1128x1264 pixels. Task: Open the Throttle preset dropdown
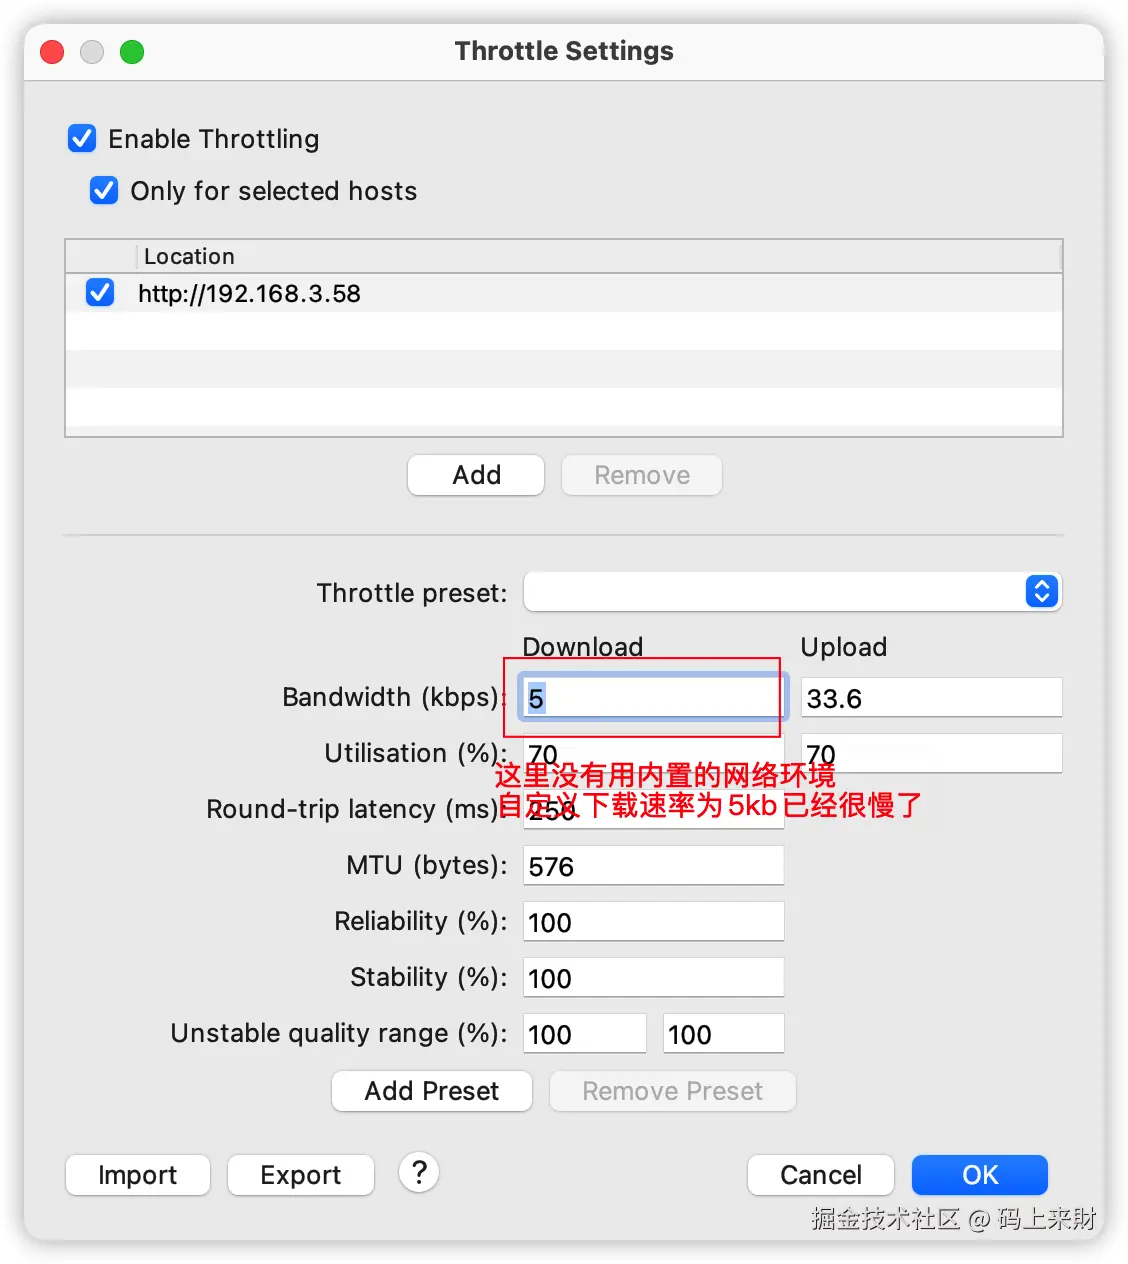[x=792, y=592]
